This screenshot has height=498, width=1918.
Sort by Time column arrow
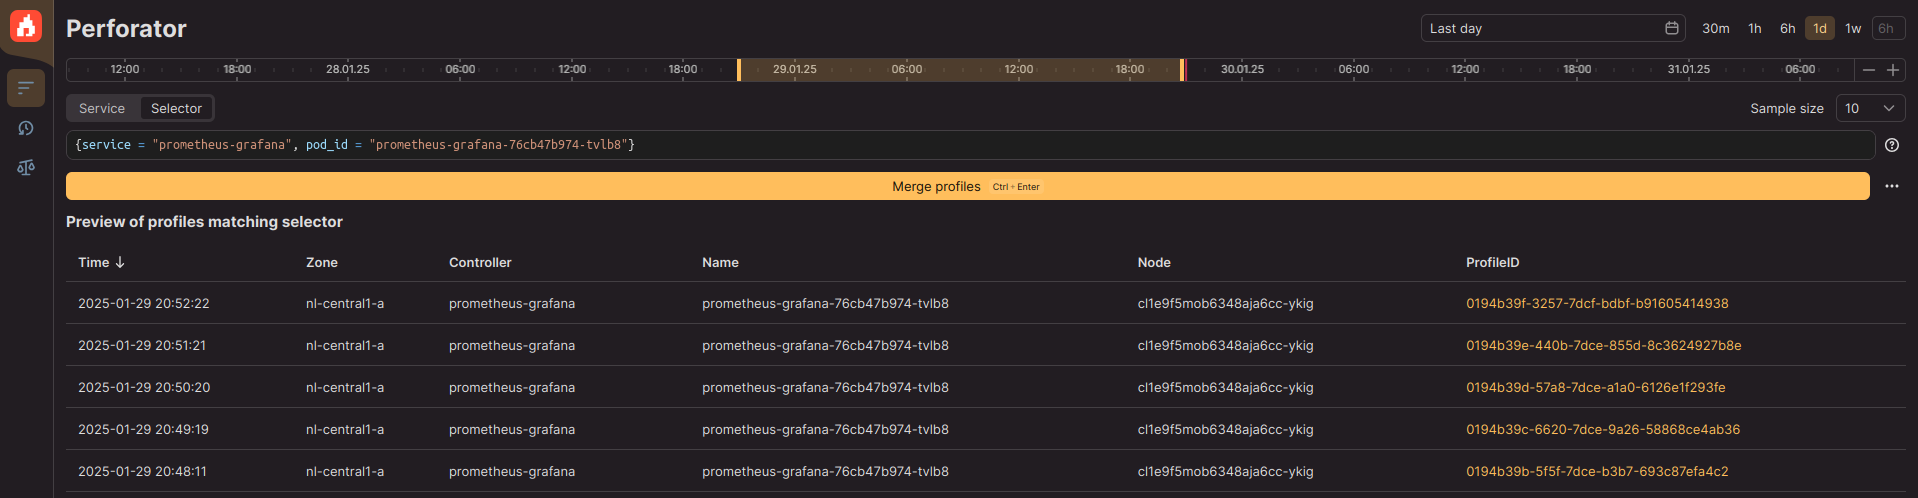tap(120, 262)
